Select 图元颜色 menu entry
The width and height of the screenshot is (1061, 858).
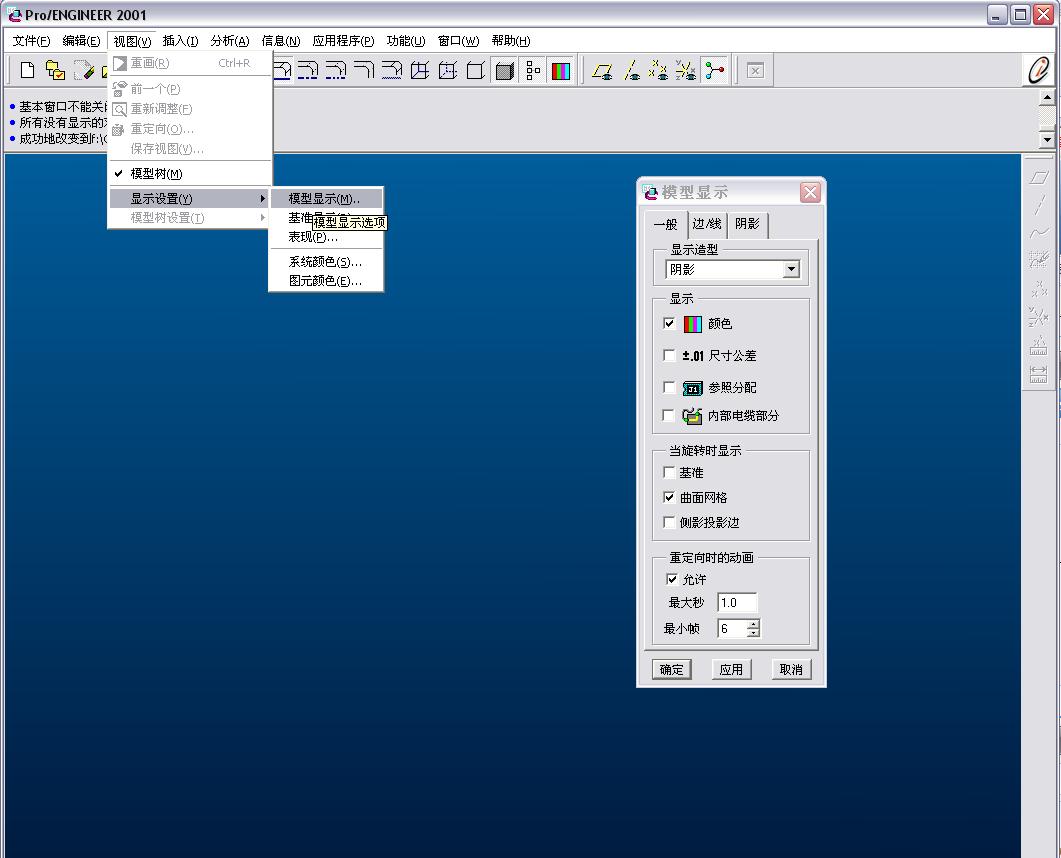tap(326, 281)
